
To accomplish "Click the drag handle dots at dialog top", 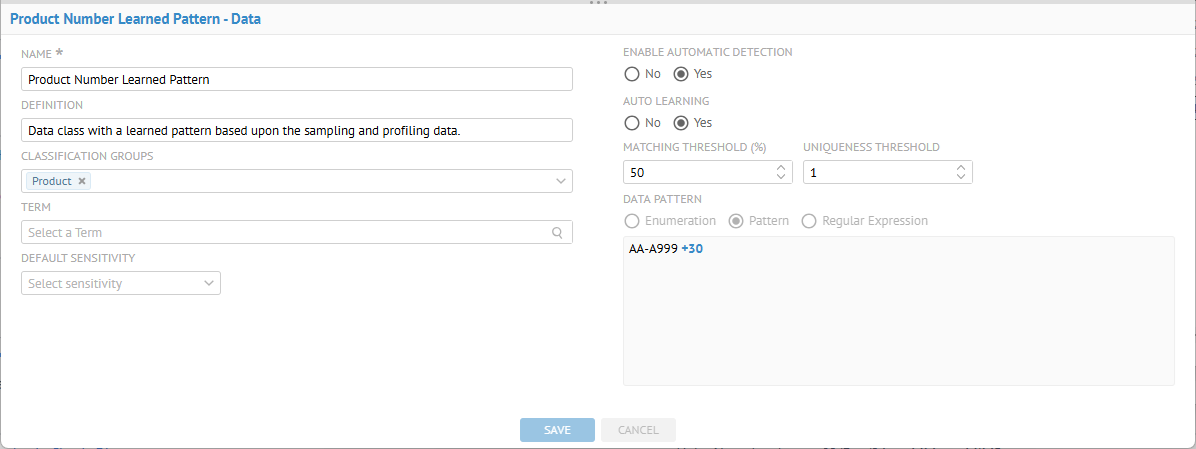I will point(598,3).
